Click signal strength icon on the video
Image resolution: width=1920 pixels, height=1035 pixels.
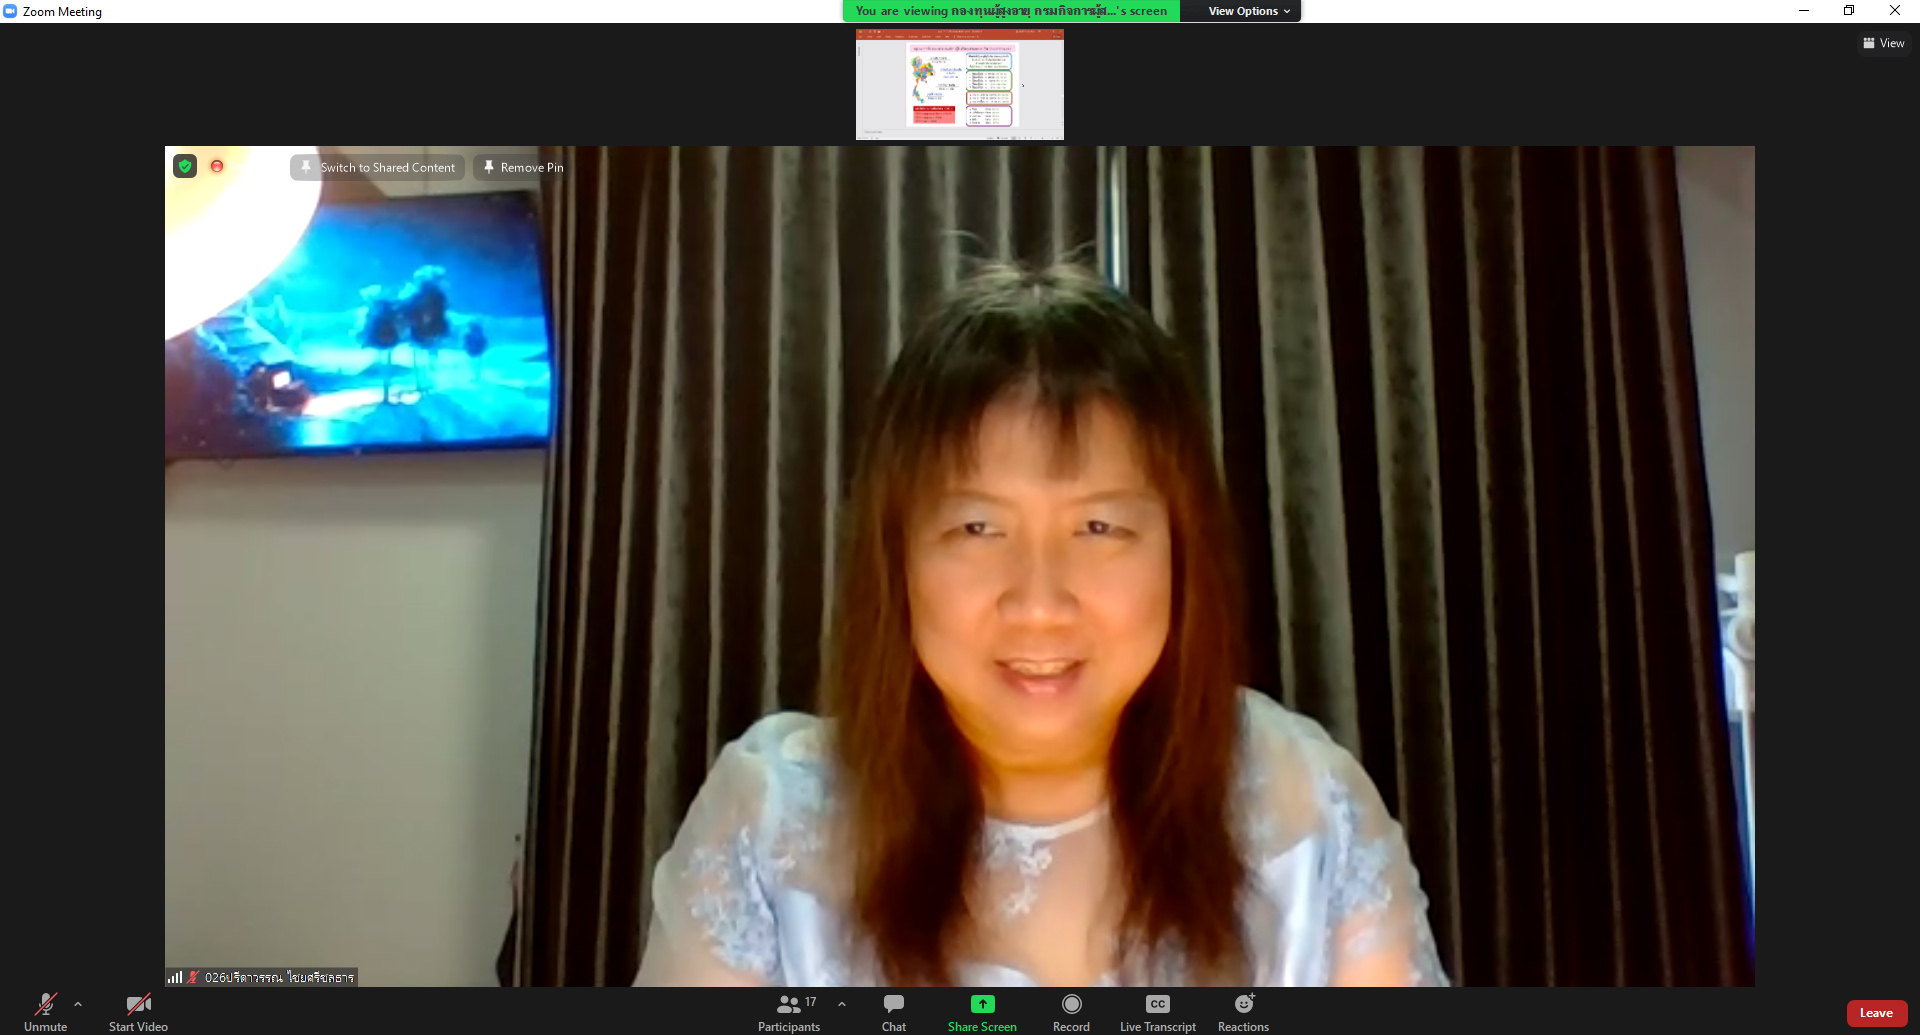[175, 977]
